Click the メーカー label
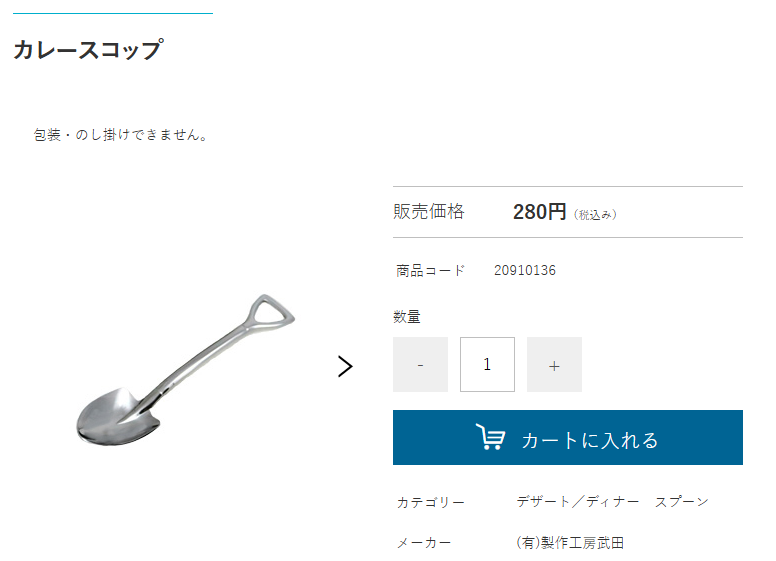Screen dimensions: 776x561 (424, 543)
